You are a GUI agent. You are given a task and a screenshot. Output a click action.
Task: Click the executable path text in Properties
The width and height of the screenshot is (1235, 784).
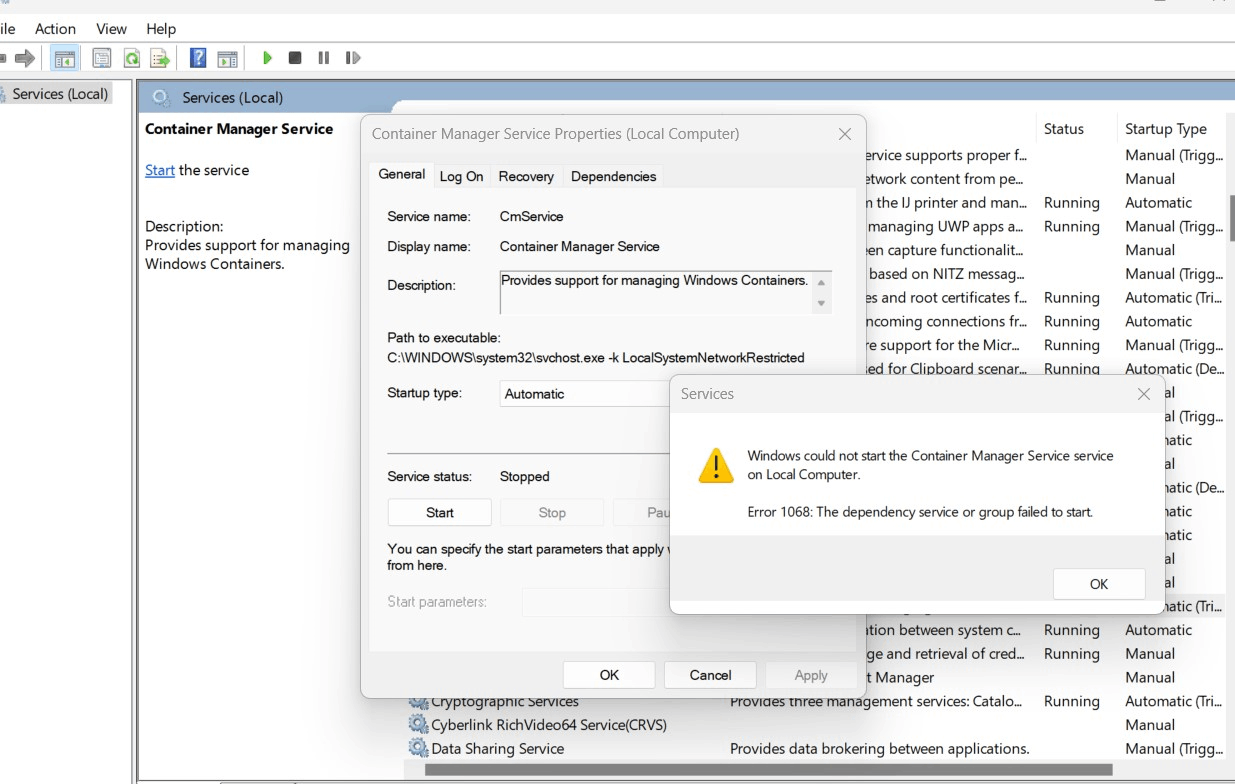click(596, 357)
